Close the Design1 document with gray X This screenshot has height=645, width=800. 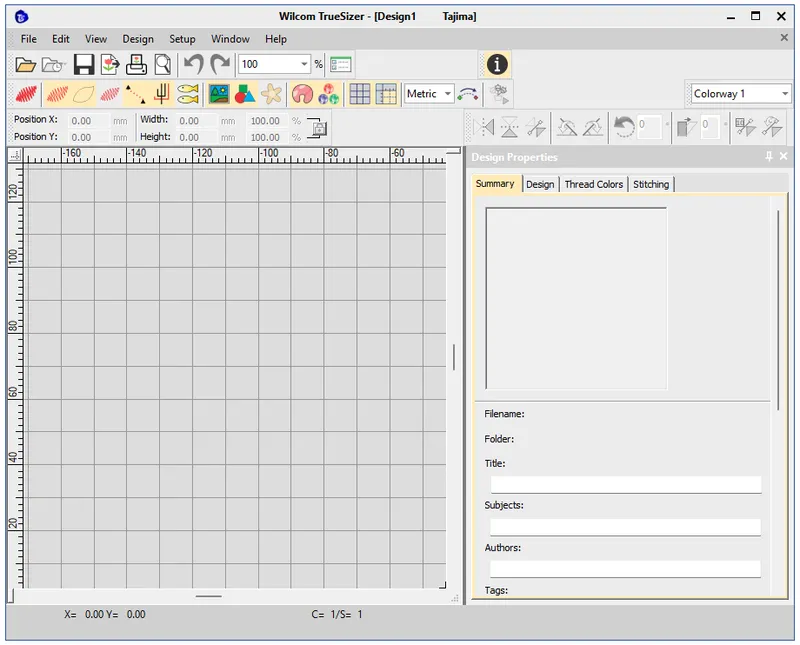784,37
